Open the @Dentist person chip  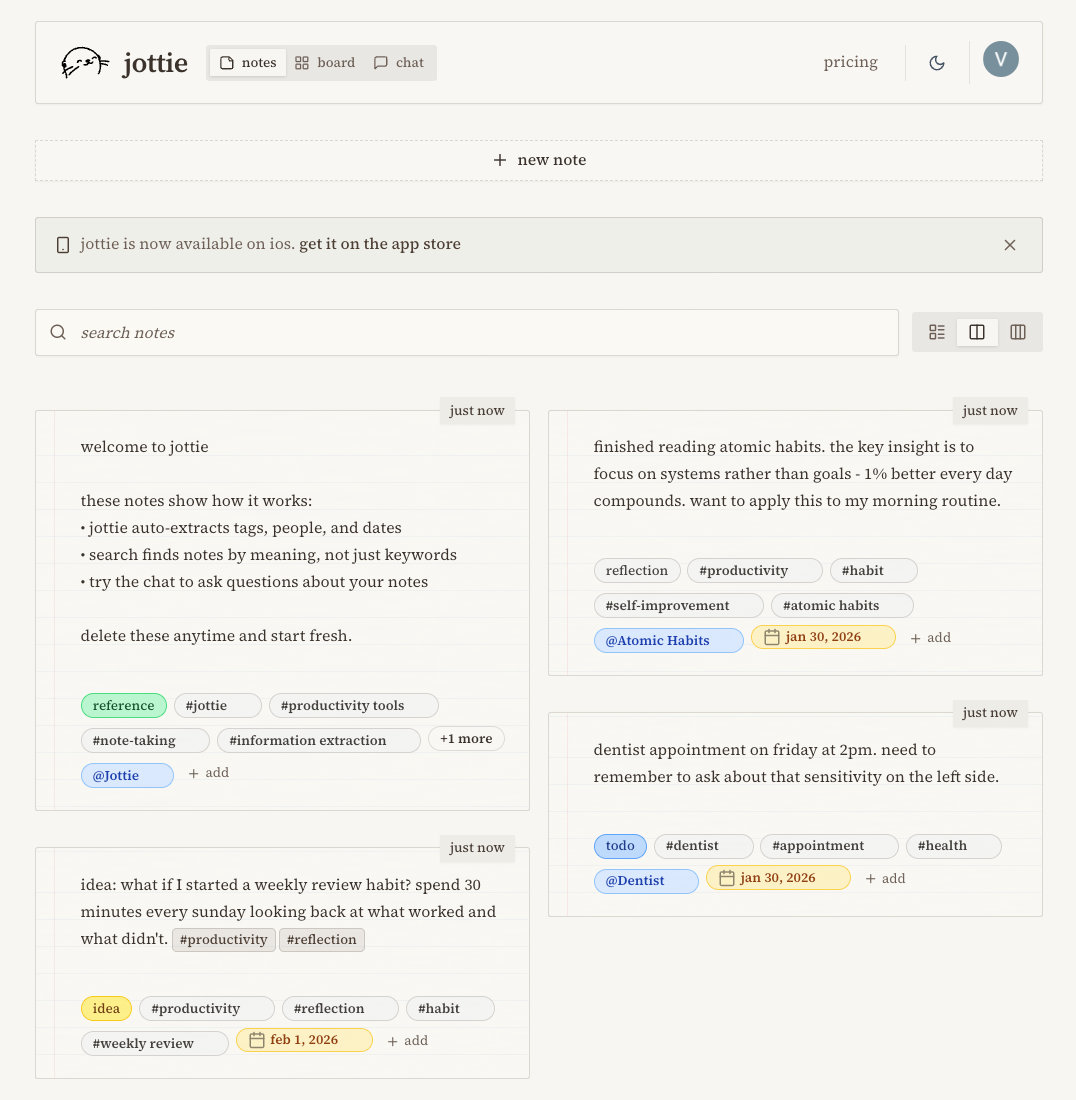[x=646, y=880]
